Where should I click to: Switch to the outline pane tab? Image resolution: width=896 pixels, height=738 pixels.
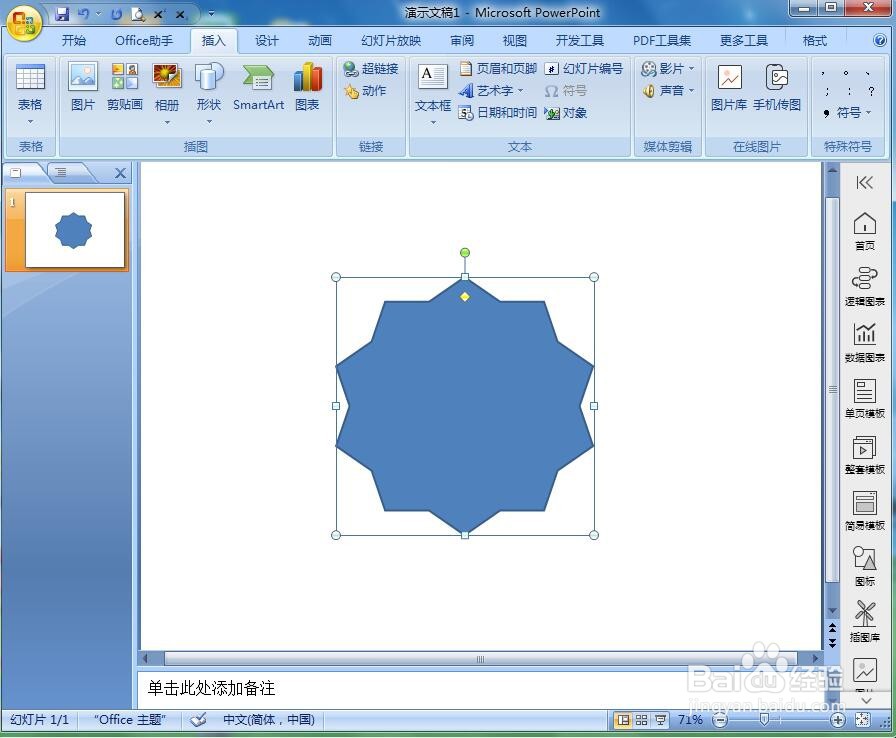(x=62, y=172)
